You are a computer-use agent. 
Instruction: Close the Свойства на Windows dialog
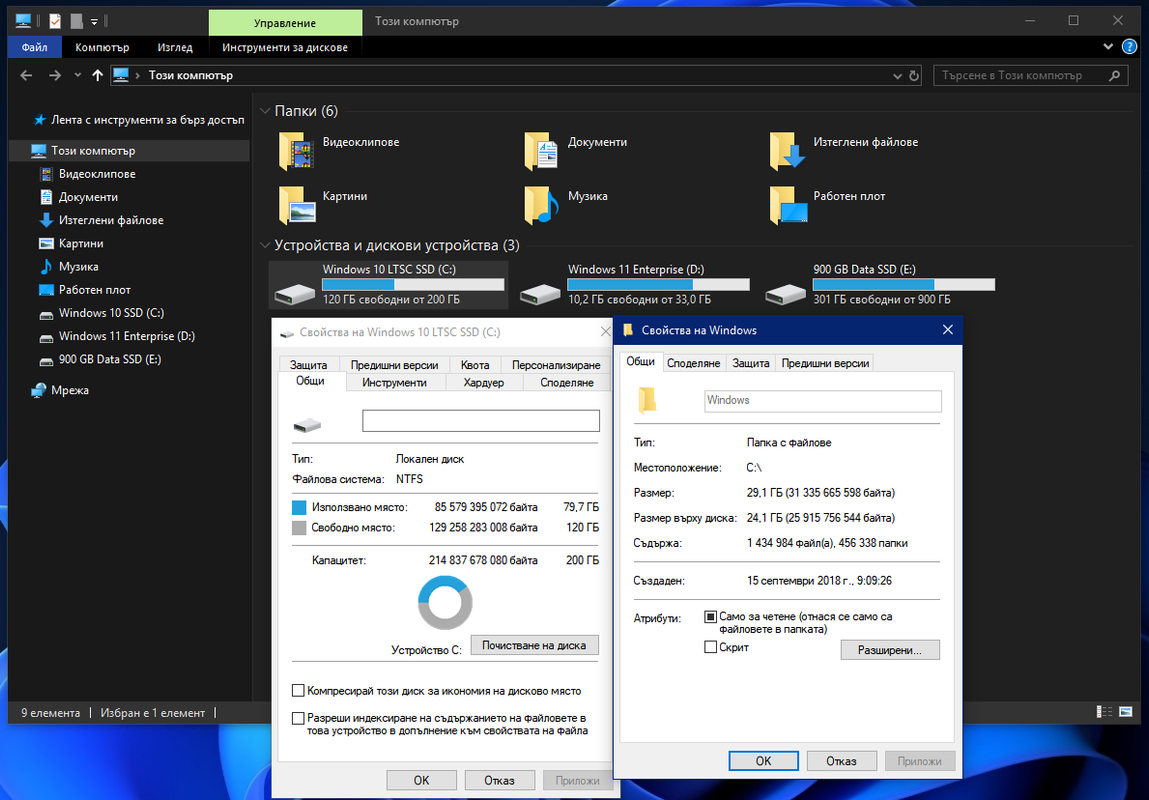point(947,330)
